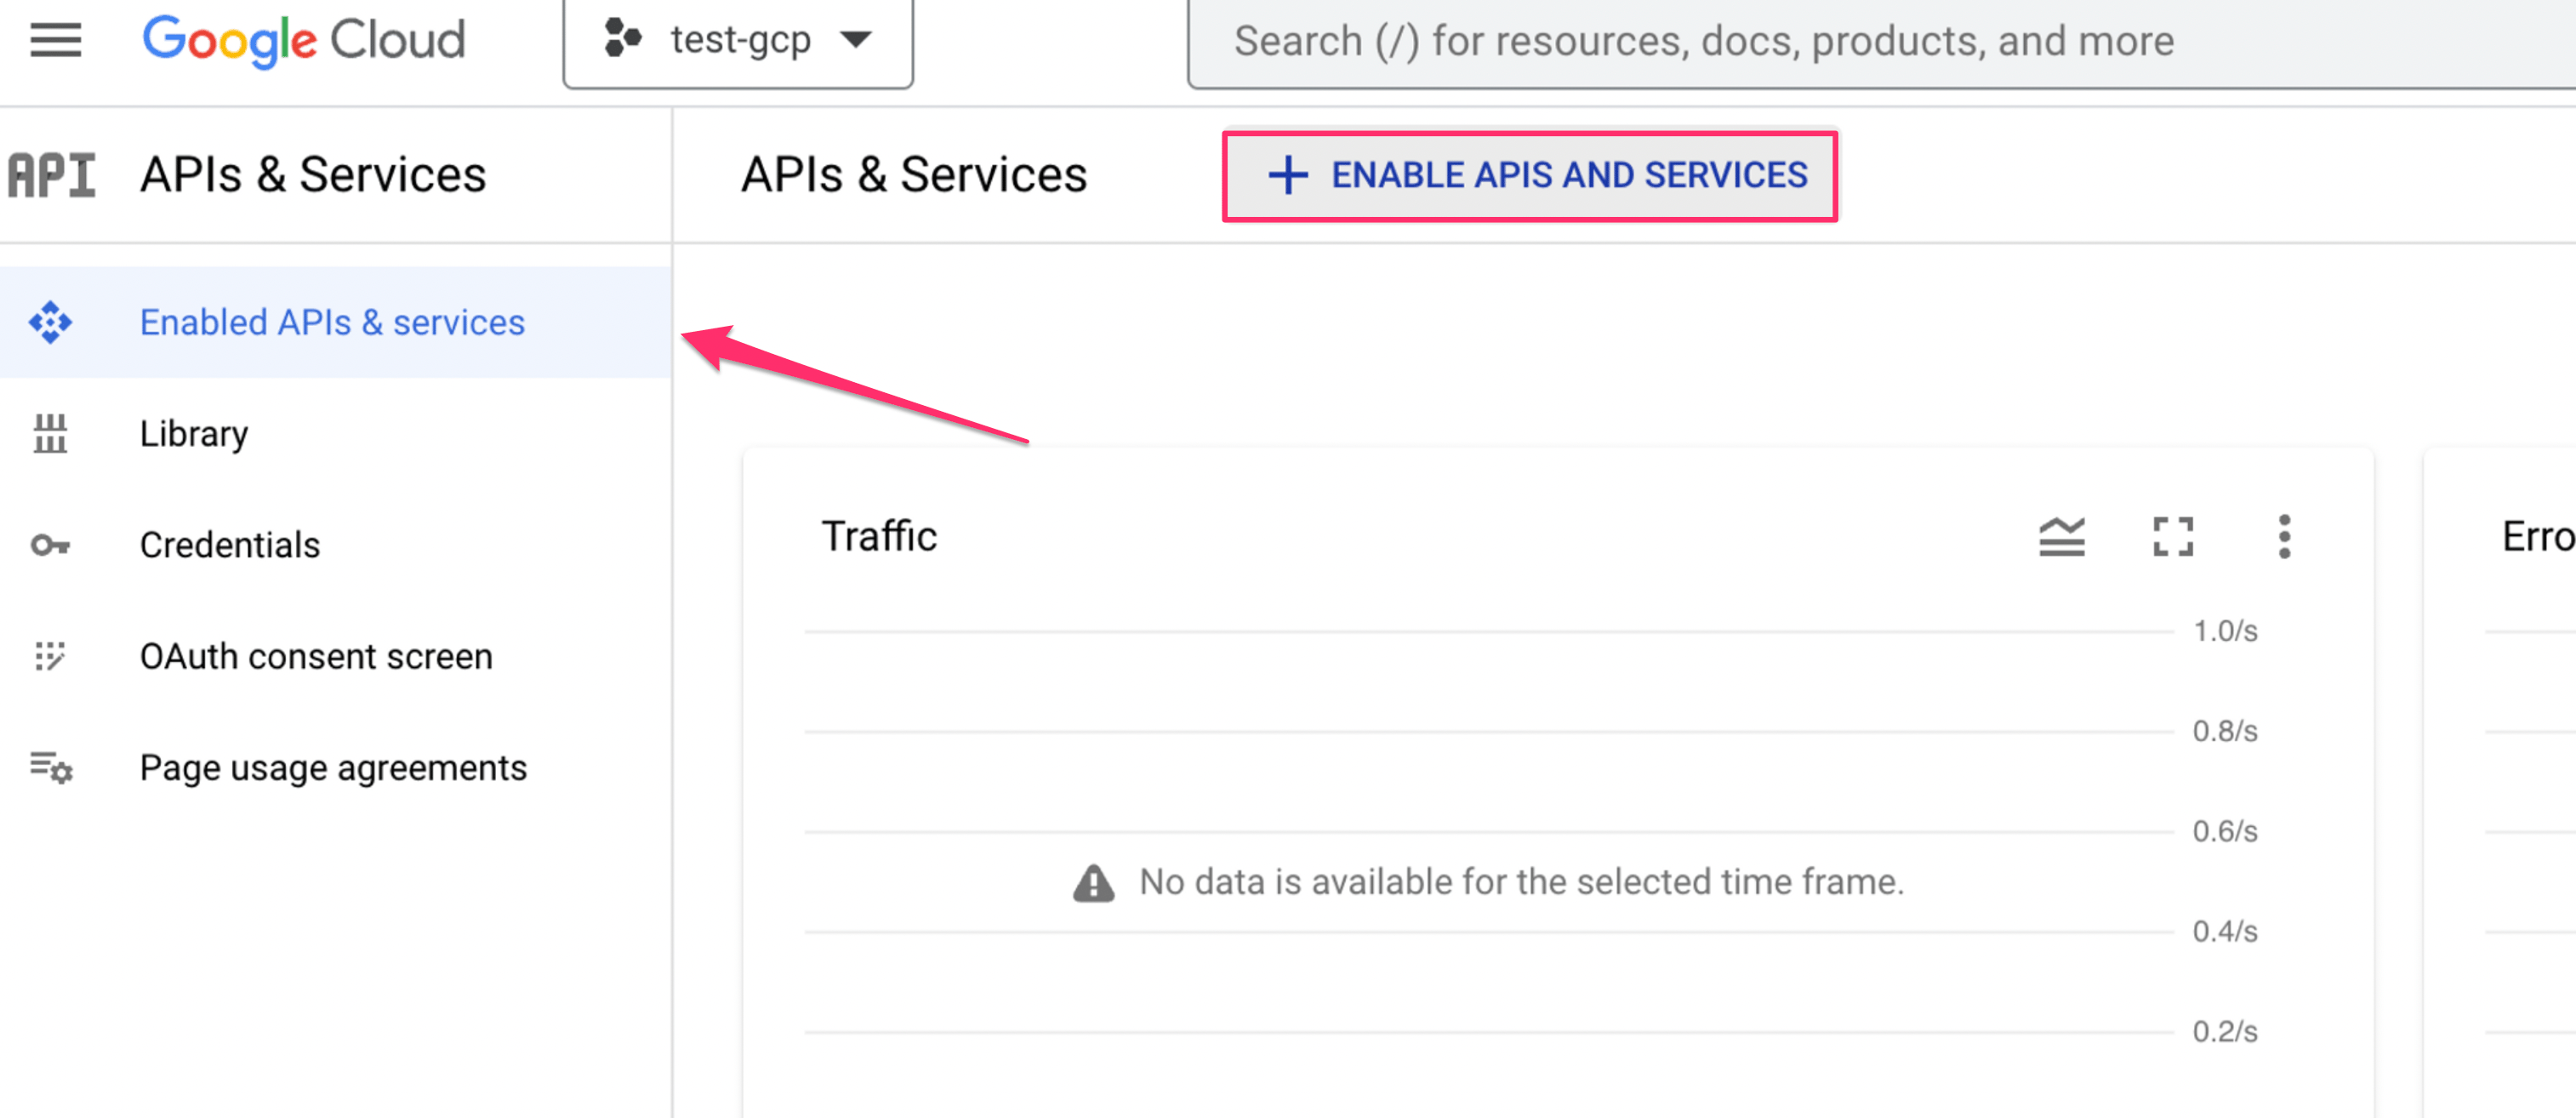Click the OAuth consent screen icon
The image size is (2576, 1118).
coord(50,656)
